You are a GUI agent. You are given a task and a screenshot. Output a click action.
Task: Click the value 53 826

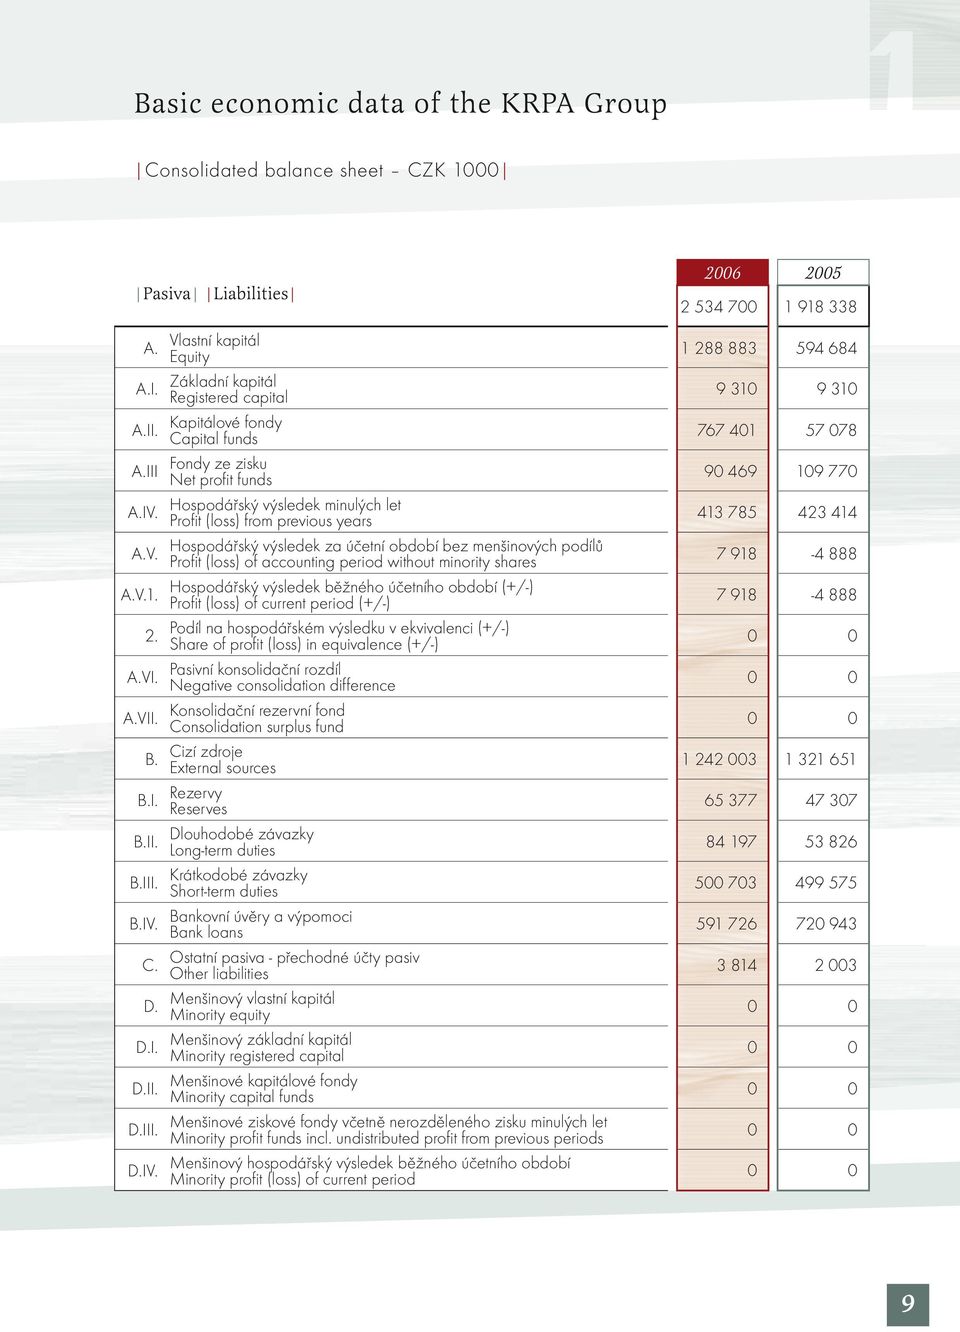831,842
